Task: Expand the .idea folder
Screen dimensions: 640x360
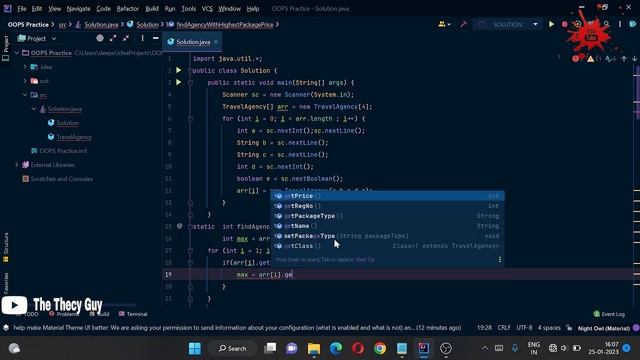Action: pos(25,67)
